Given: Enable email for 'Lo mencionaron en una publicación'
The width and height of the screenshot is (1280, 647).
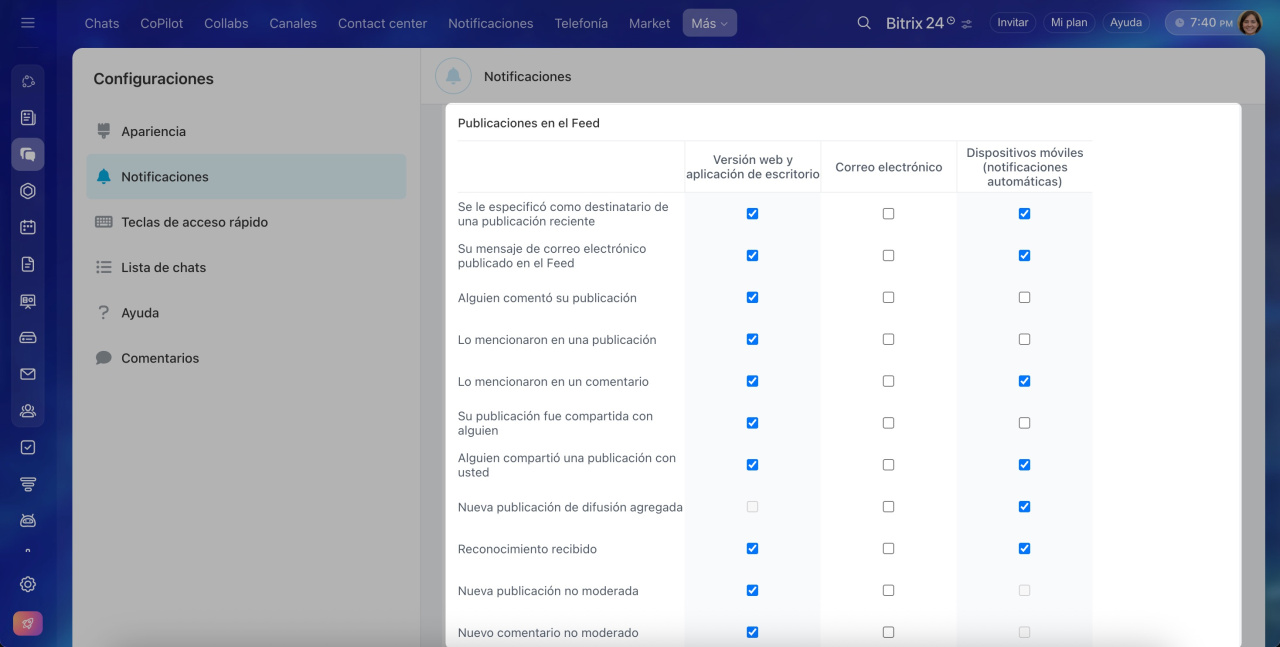Looking at the screenshot, I should tap(888, 339).
